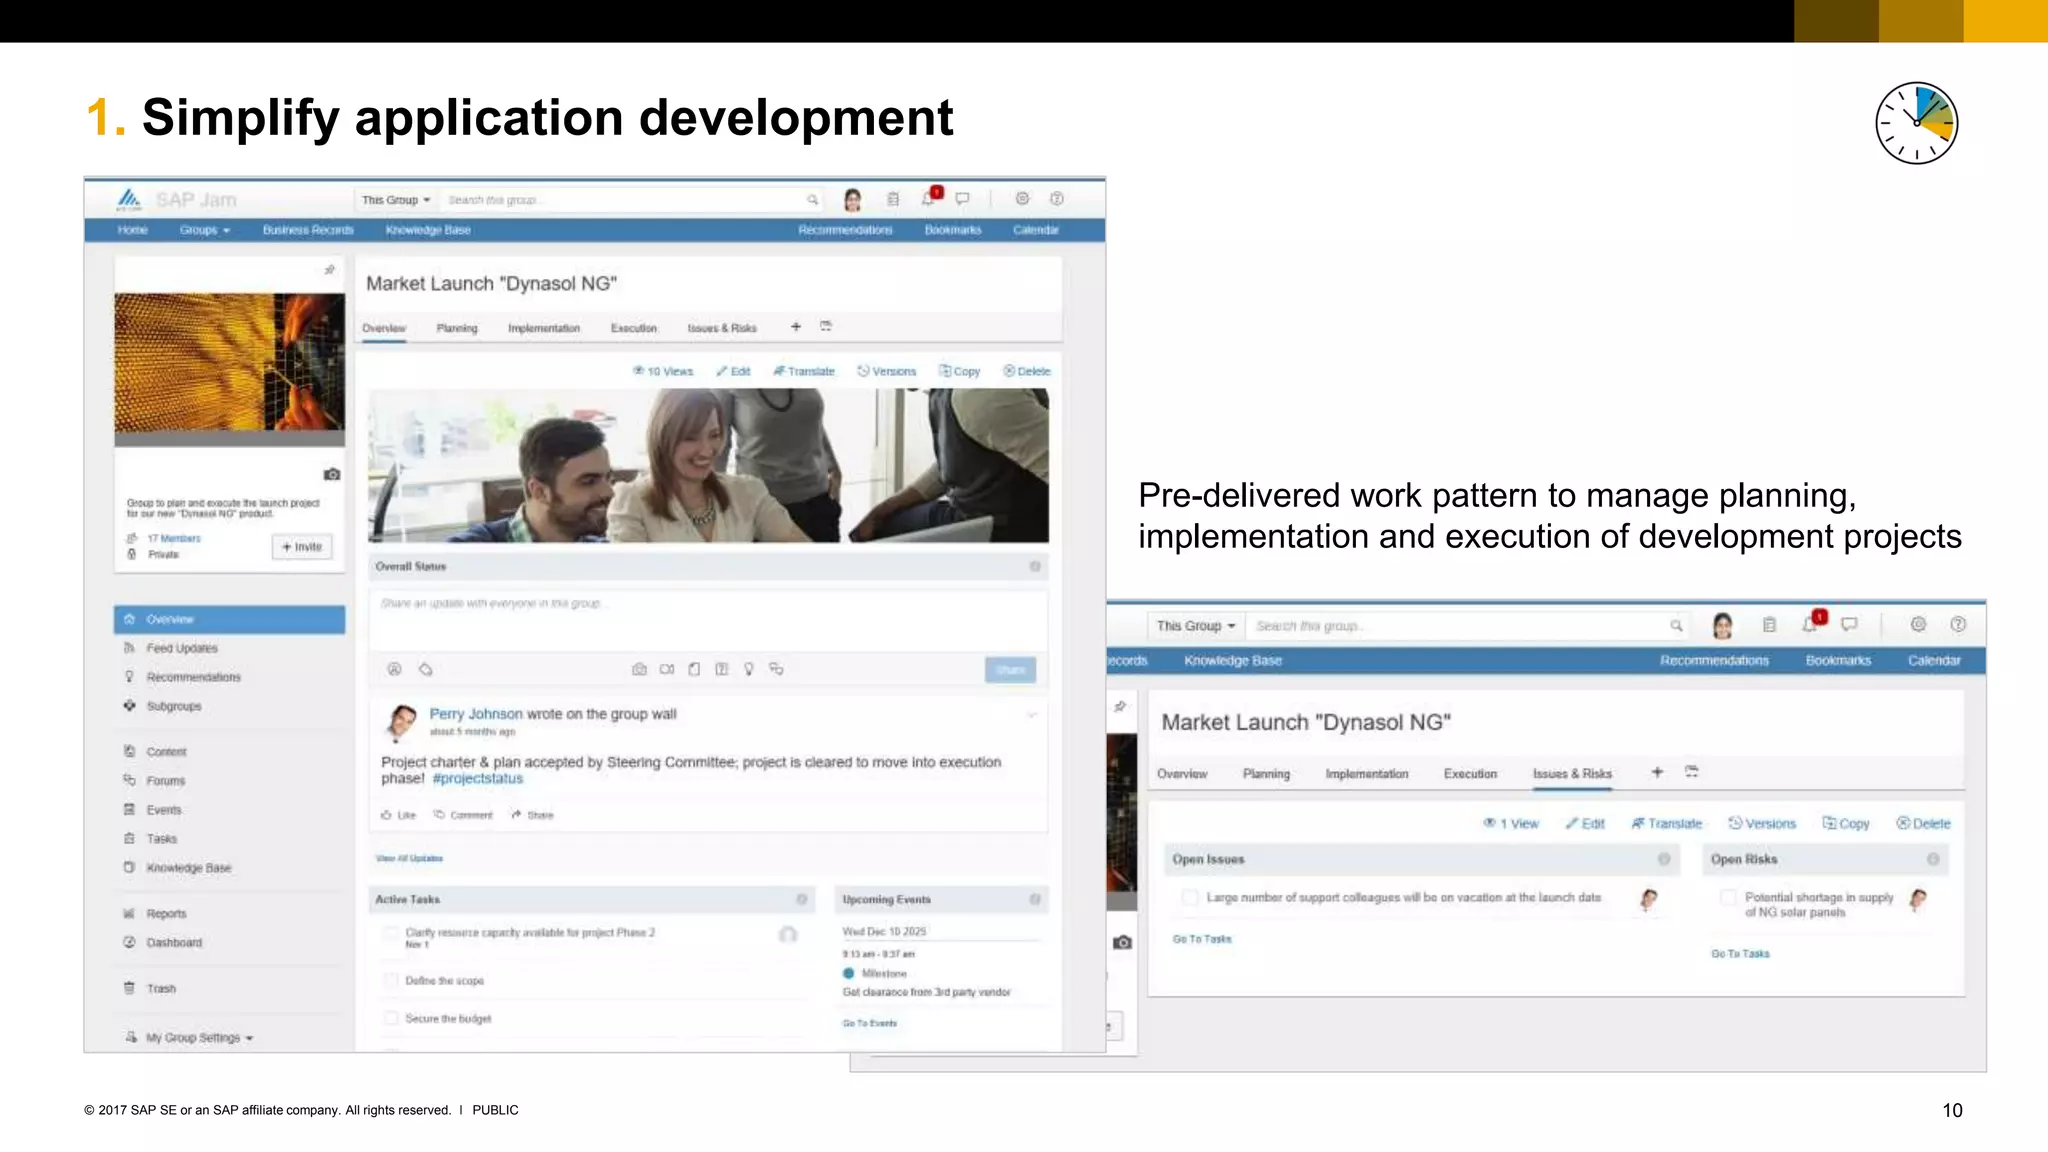Open Reports in the sidebar
Screen dimensions: 2048x1152
click(x=166, y=914)
